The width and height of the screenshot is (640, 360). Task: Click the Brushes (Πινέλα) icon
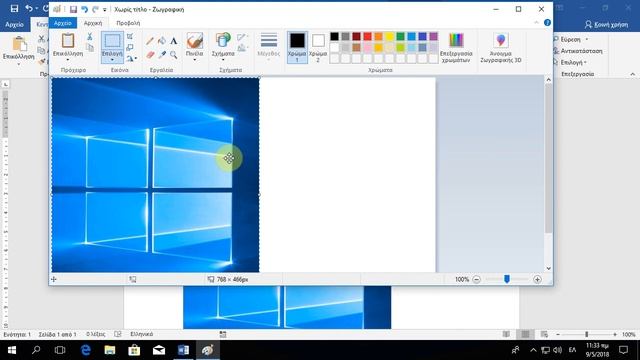pos(195,41)
